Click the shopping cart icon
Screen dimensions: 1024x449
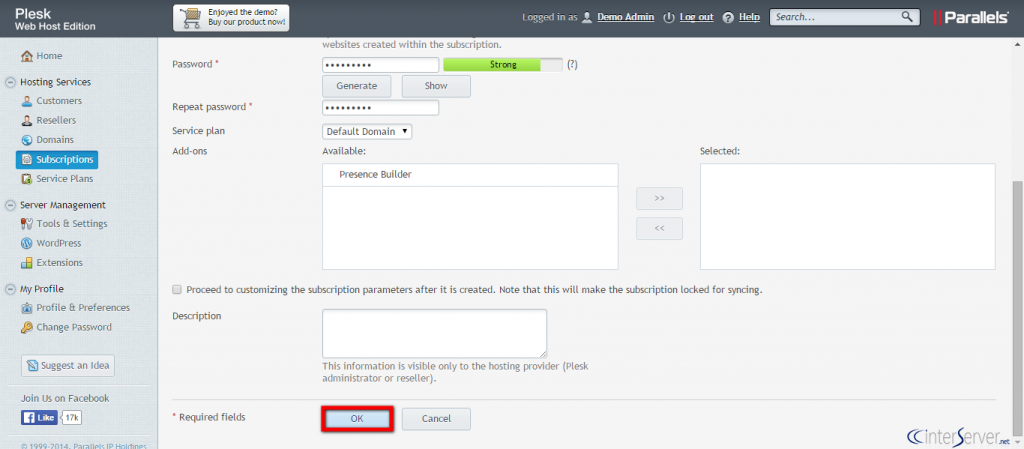coord(191,18)
